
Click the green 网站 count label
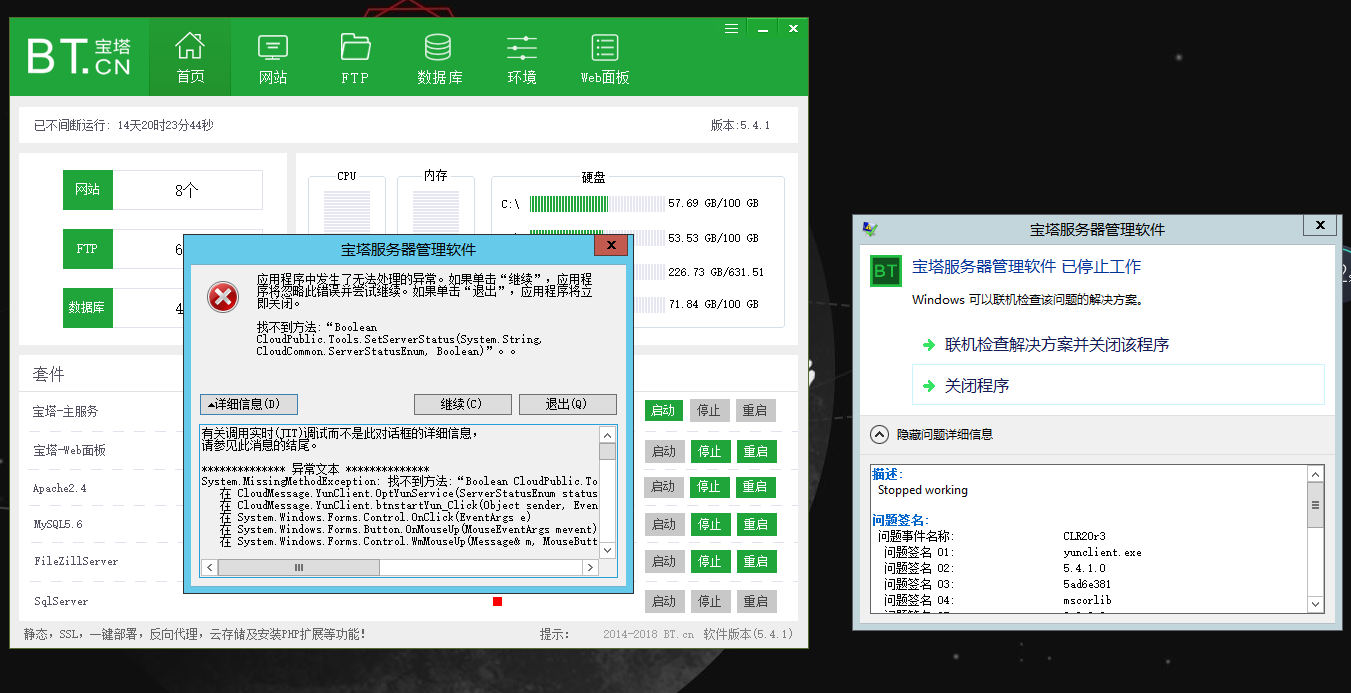[x=88, y=190]
